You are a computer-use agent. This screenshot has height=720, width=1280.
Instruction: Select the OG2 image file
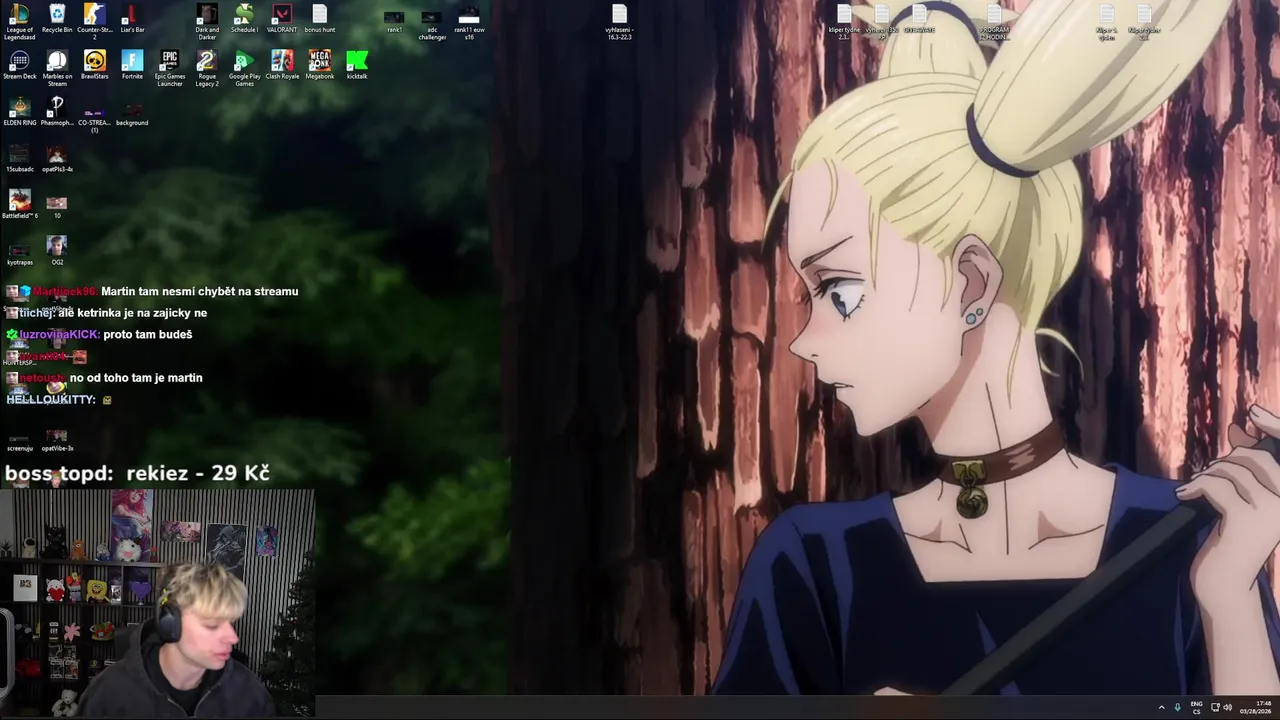click(x=57, y=251)
